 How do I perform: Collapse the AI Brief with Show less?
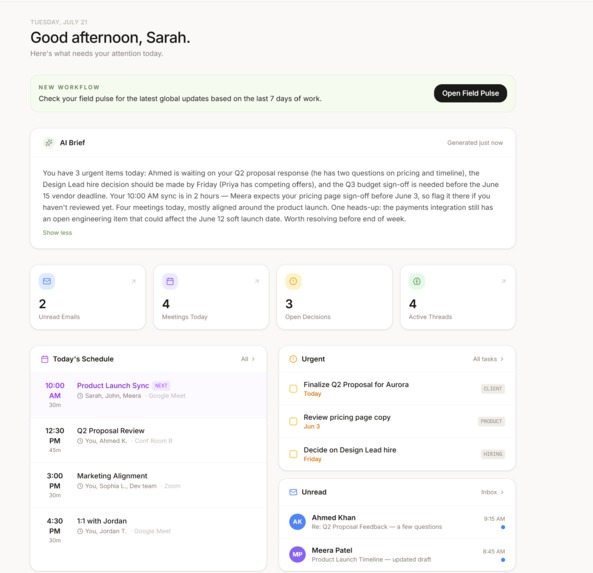[x=57, y=233]
